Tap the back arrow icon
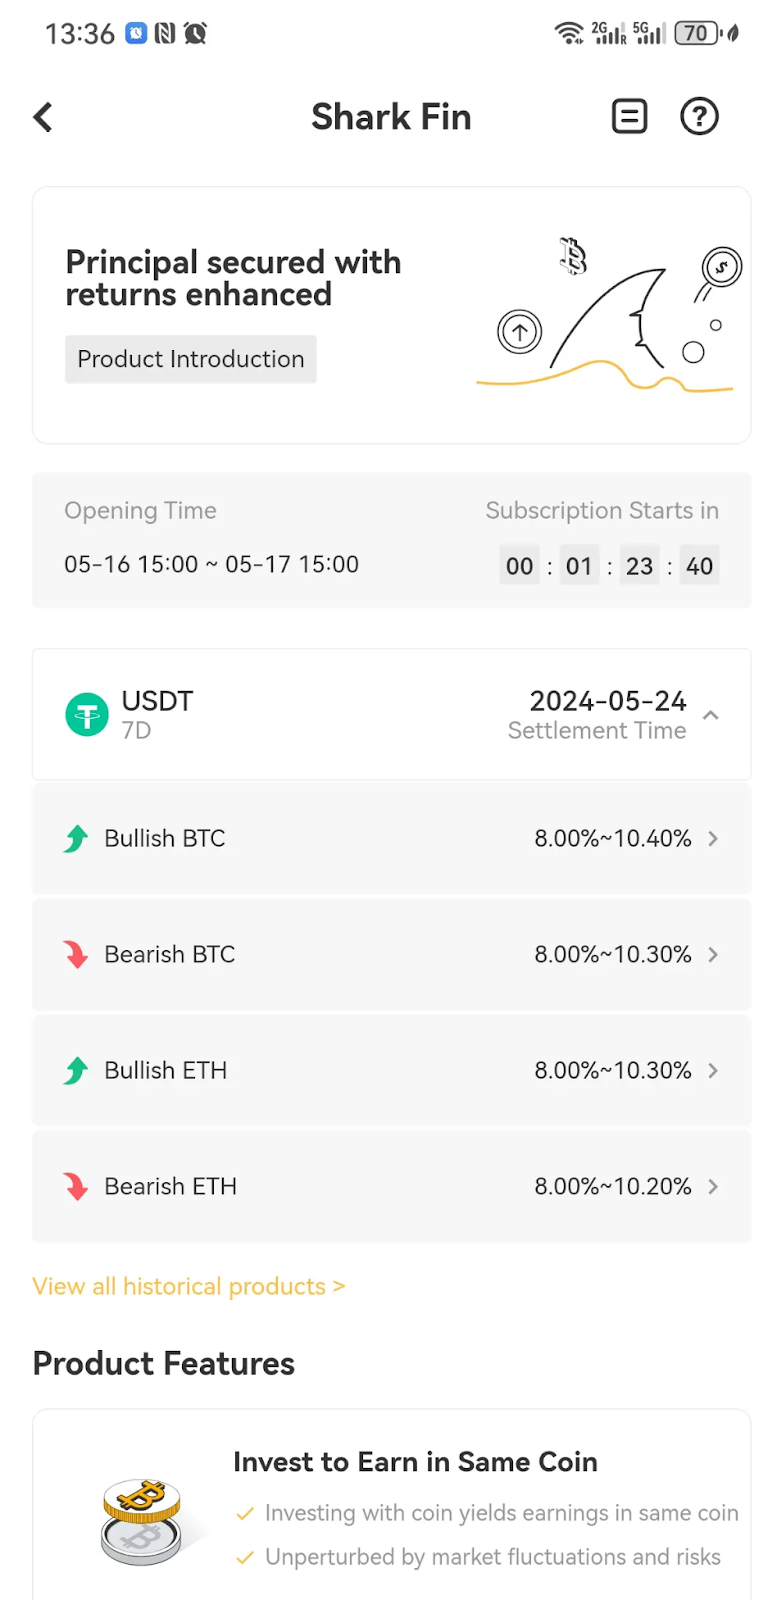 coord(43,117)
